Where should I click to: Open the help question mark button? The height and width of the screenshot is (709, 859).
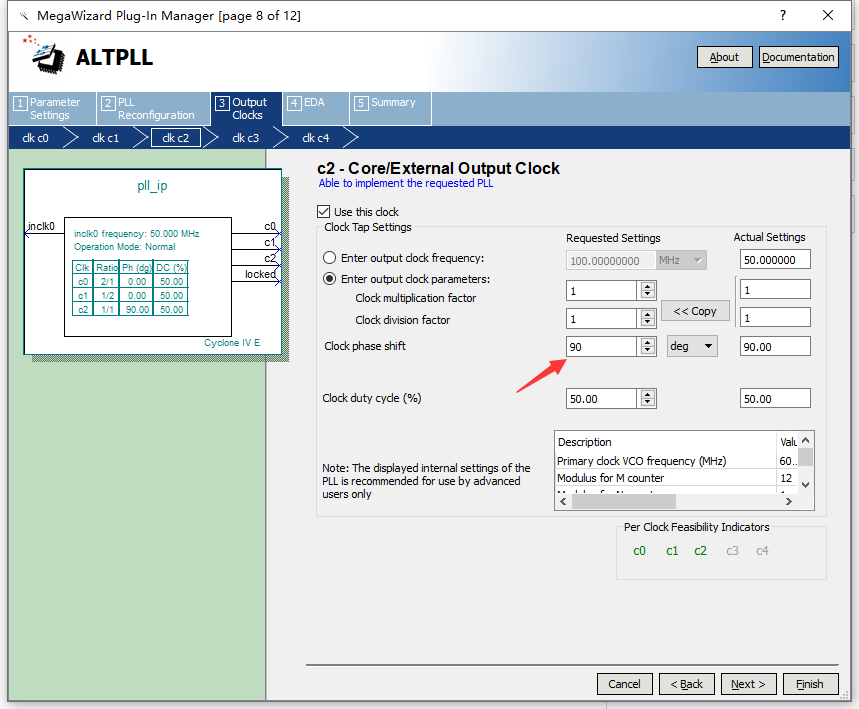(x=783, y=15)
